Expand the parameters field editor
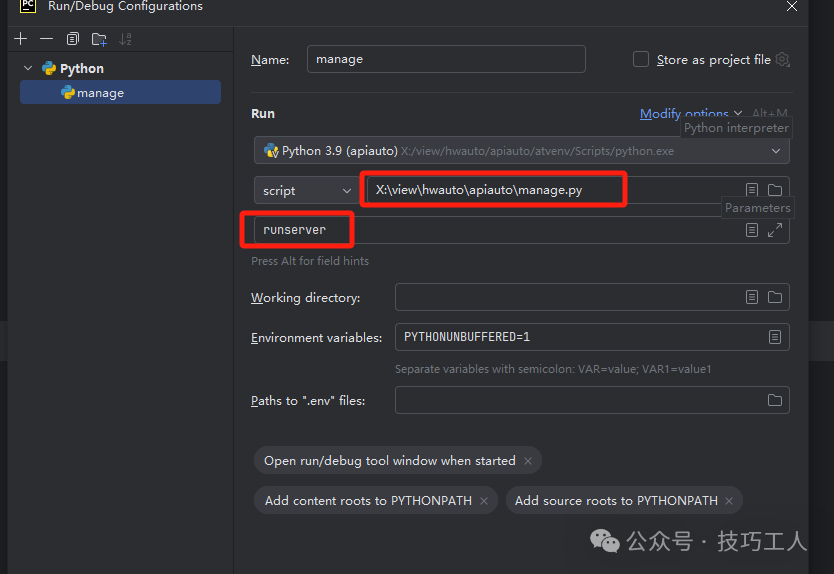834x574 pixels. (x=775, y=230)
